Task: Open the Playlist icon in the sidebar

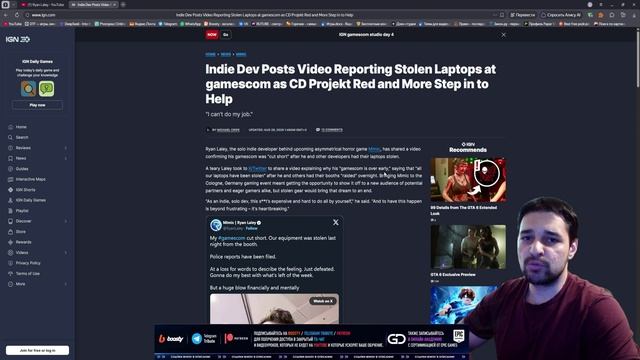Action: point(10,211)
